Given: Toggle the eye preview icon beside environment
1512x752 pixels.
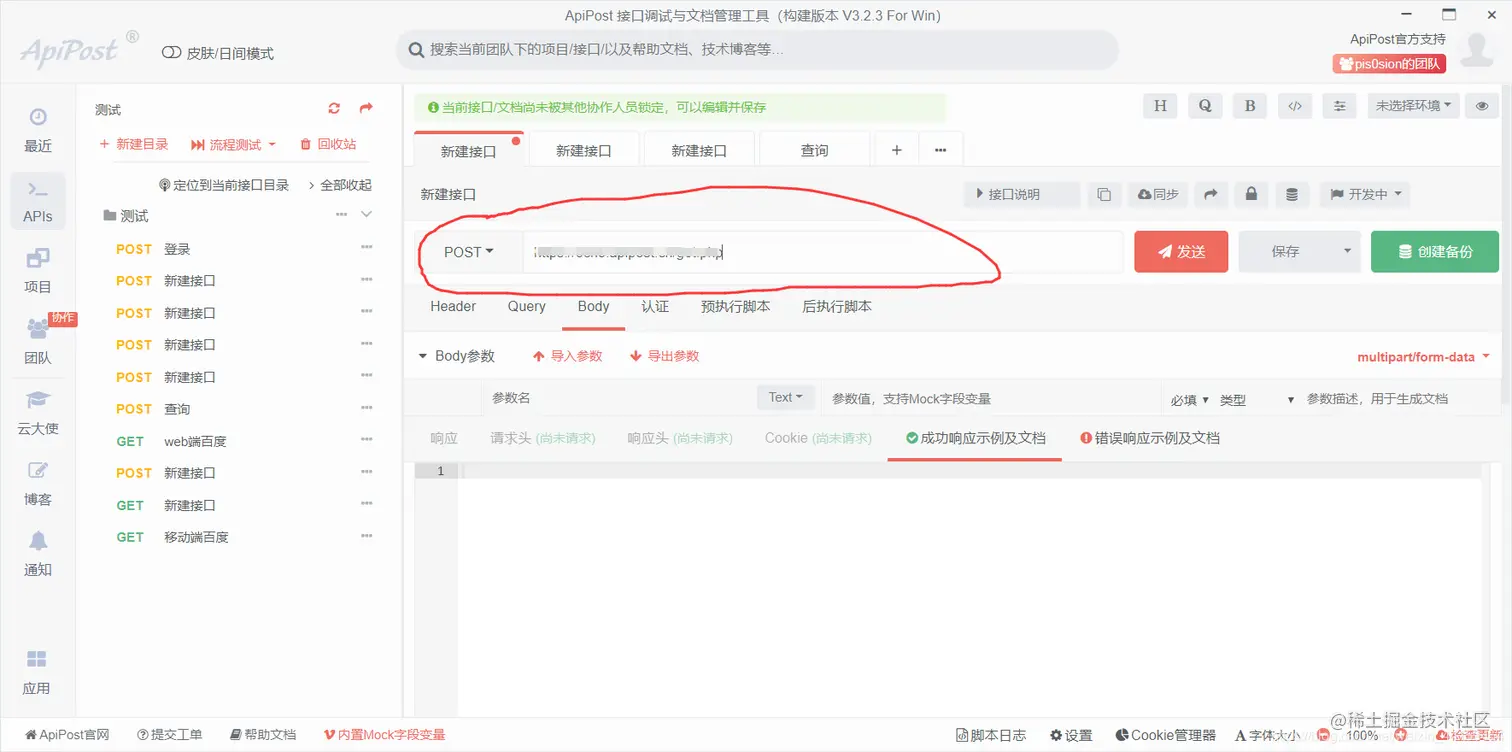Looking at the screenshot, I should pos(1482,106).
